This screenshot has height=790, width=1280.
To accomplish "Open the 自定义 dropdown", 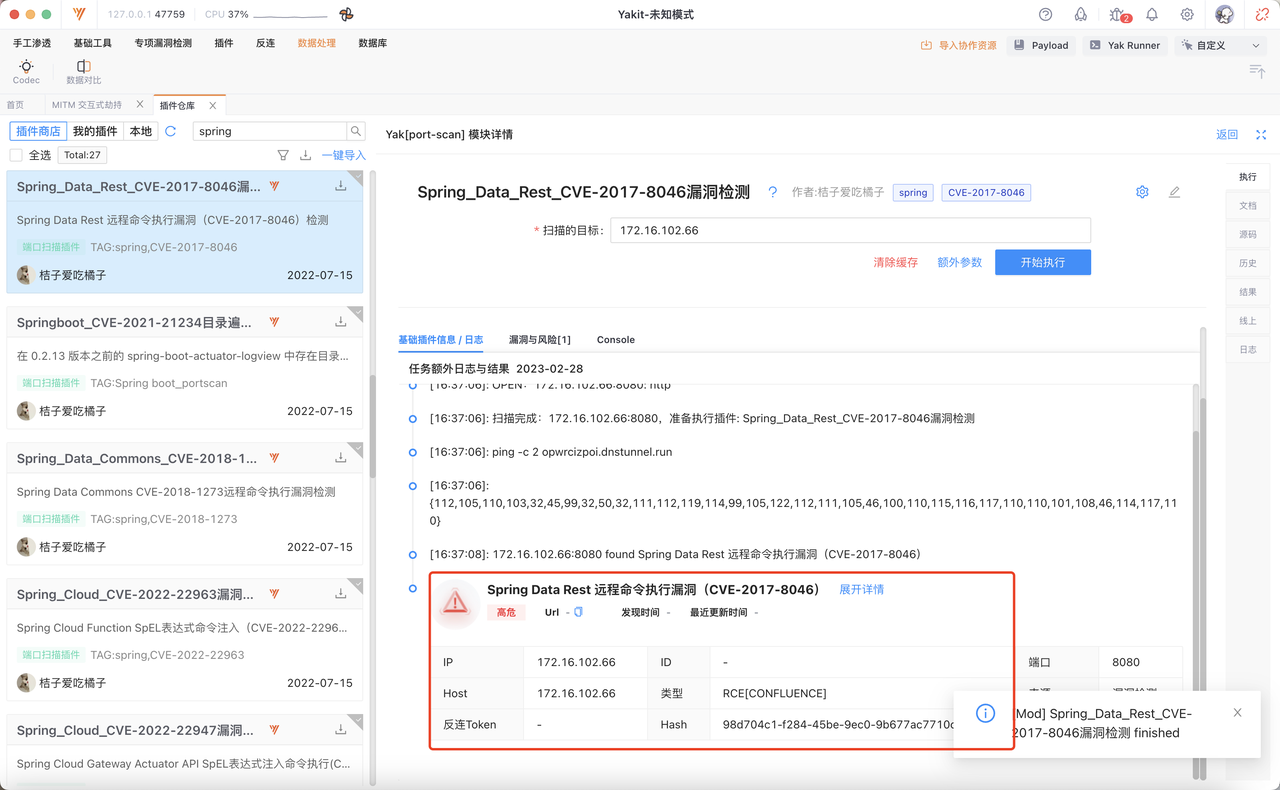I will [x=1221, y=45].
